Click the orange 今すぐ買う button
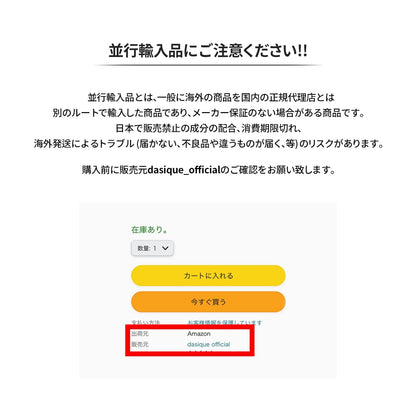The image size is (416, 416). click(208, 302)
